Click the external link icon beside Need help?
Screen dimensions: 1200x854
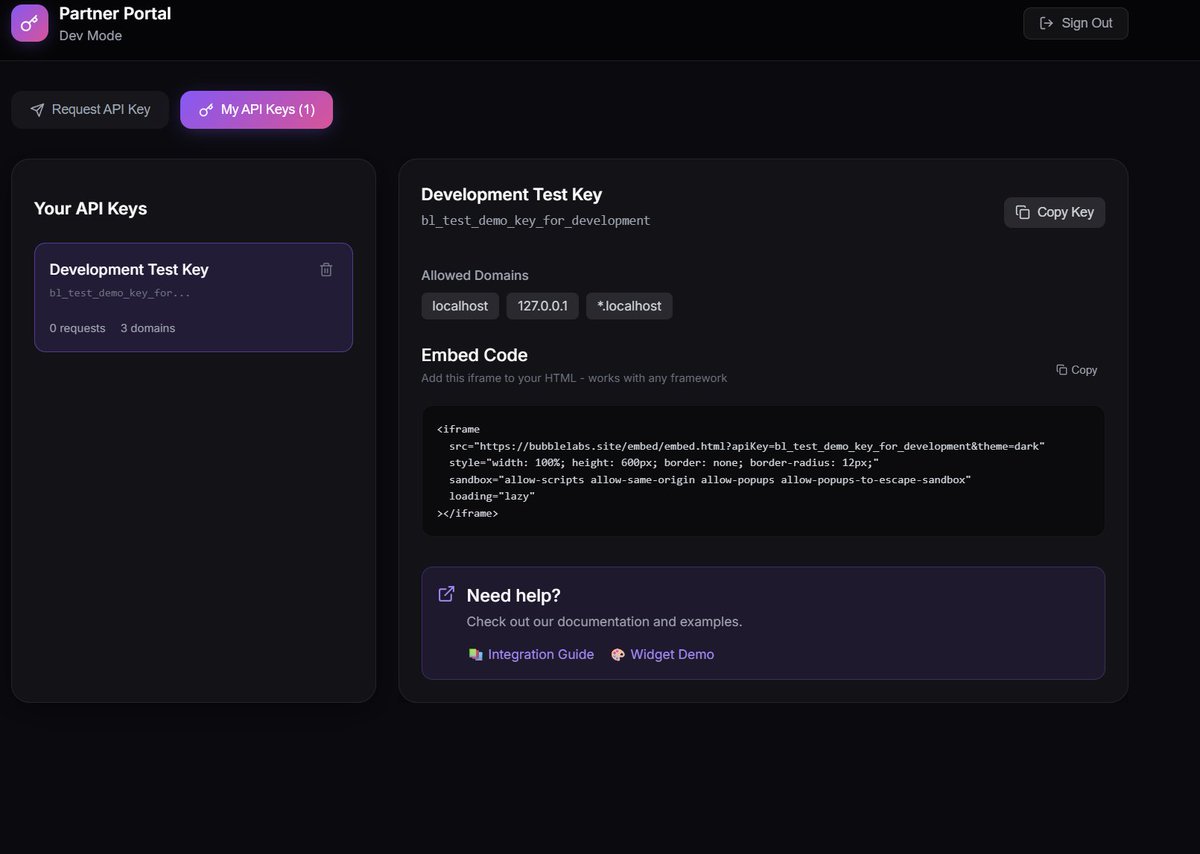click(x=447, y=594)
